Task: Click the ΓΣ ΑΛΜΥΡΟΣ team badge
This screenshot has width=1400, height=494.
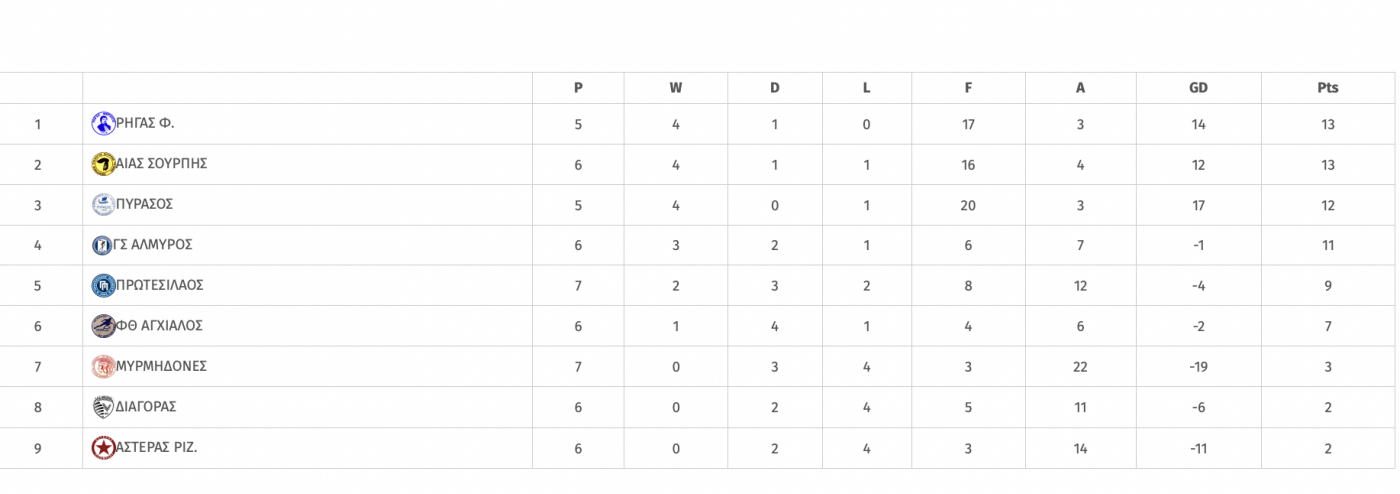Action: click(102, 245)
